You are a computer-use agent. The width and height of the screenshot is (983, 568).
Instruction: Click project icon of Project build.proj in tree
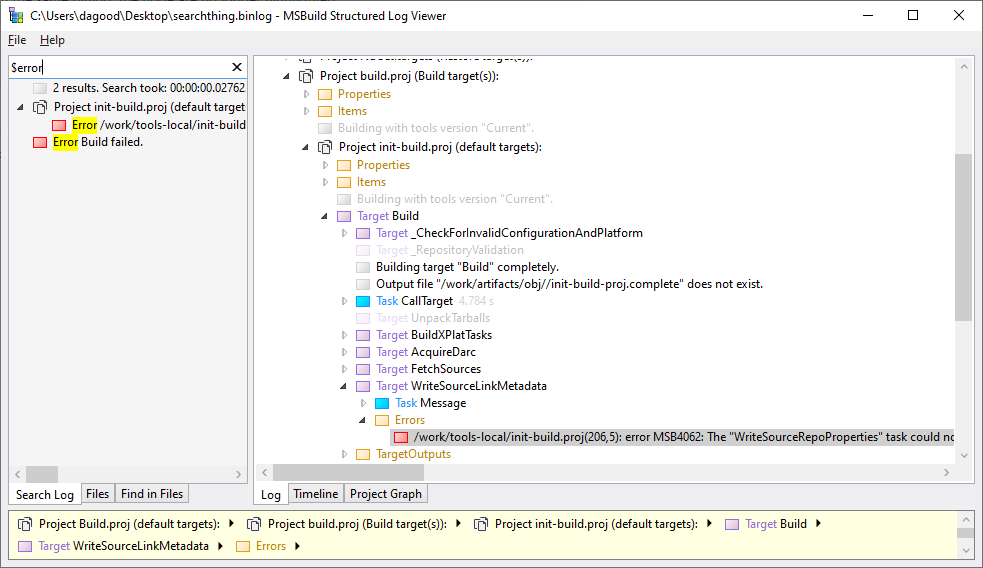coord(305,76)
